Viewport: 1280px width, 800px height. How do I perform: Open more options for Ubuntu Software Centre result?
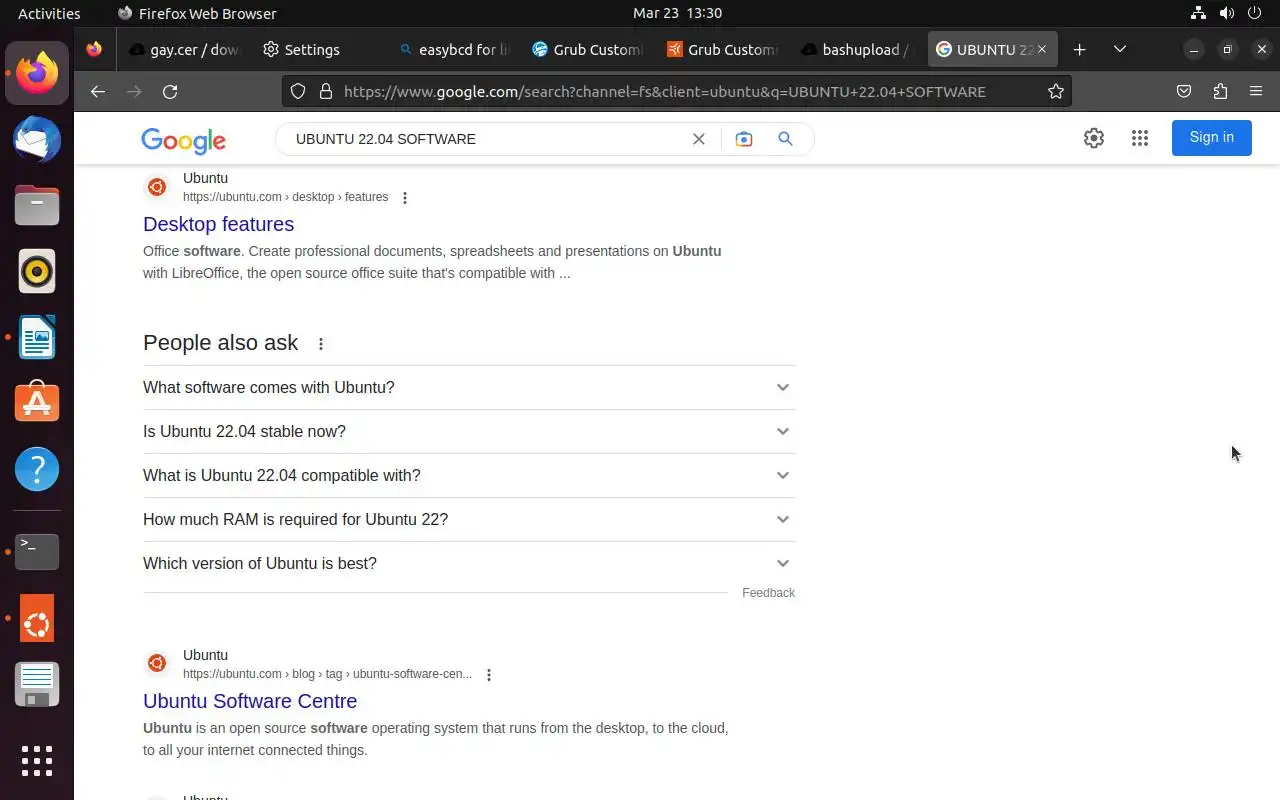(489, 675)
